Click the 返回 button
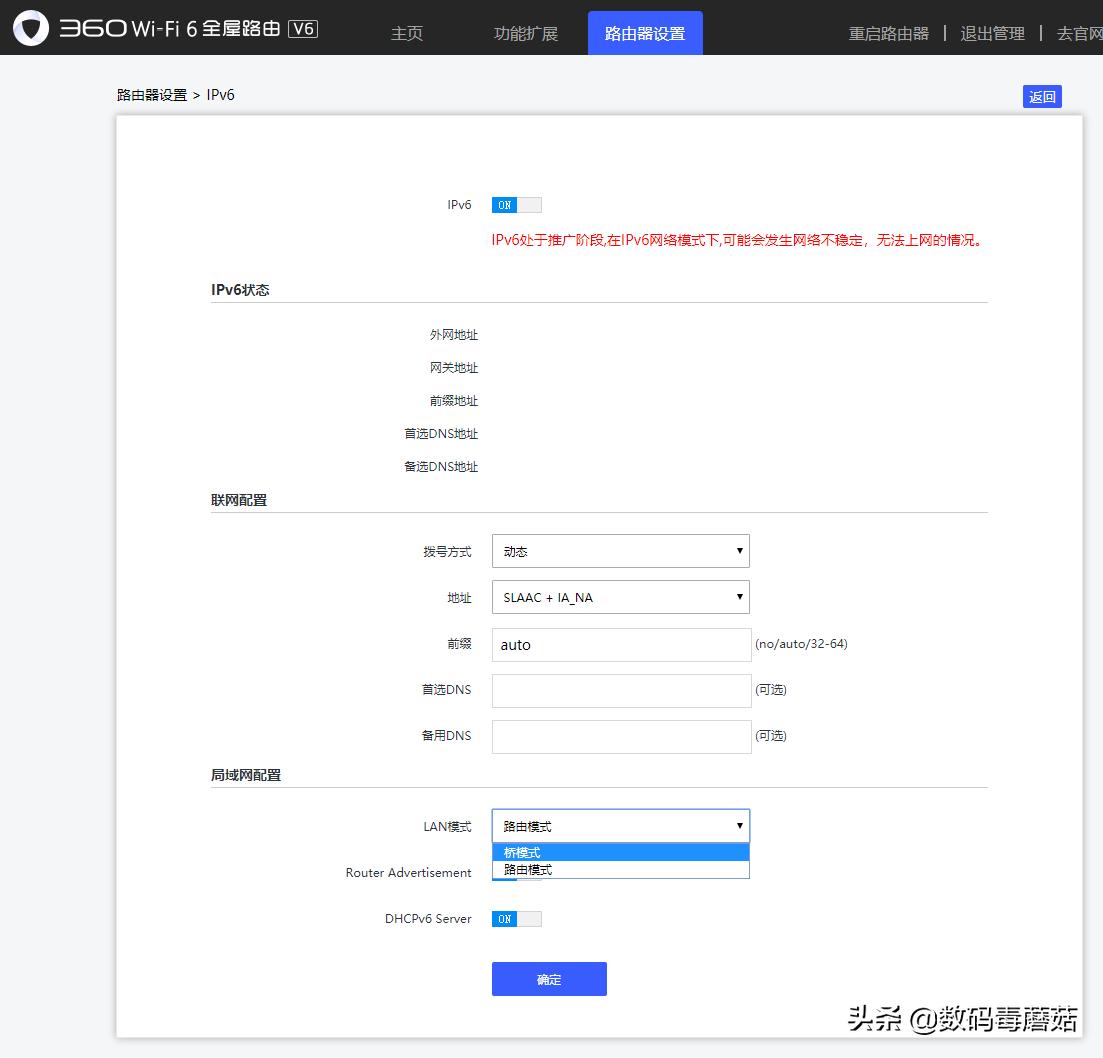1103x1058 pixels. [1042, 96]
